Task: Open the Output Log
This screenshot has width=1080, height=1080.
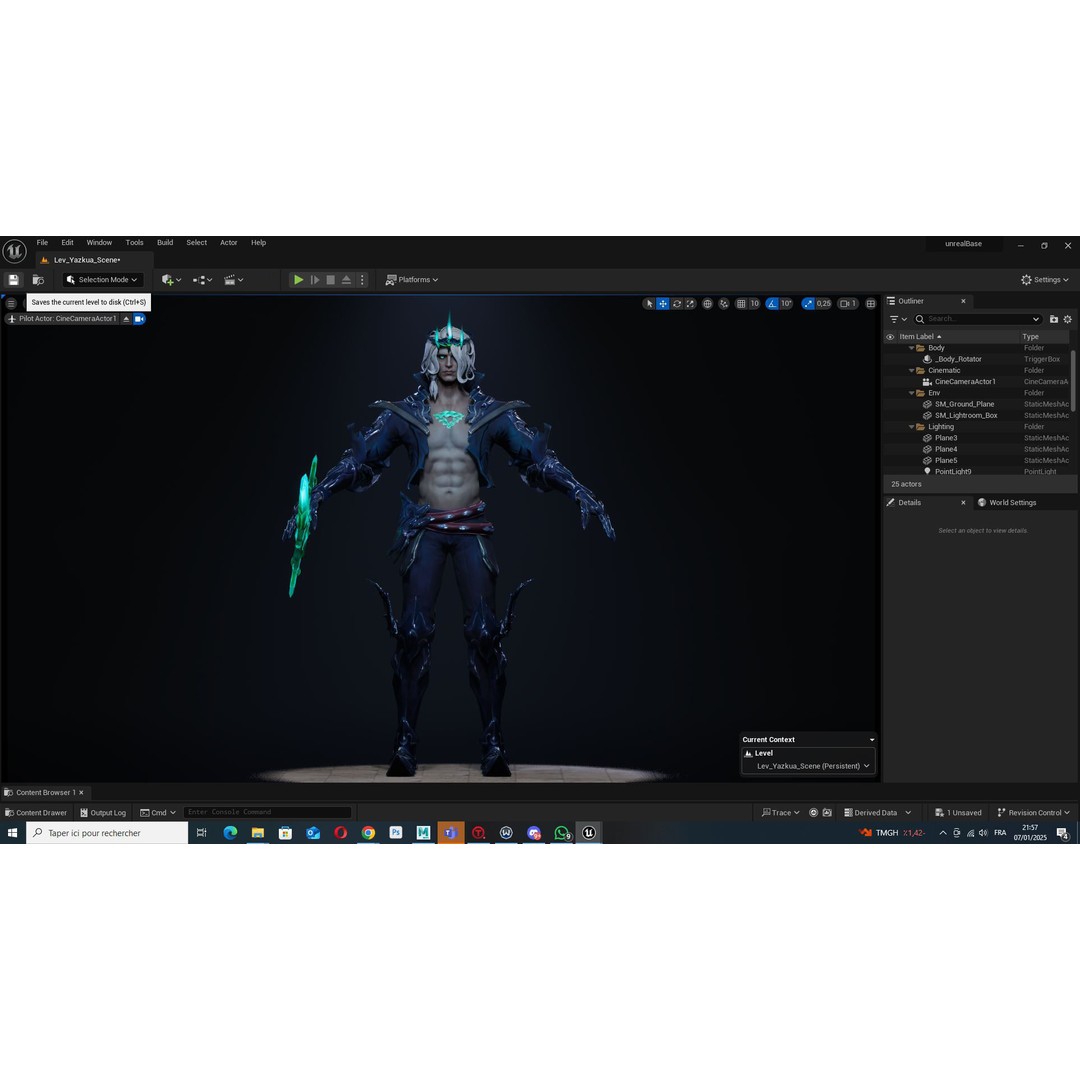Action: (x=103, y=813)
